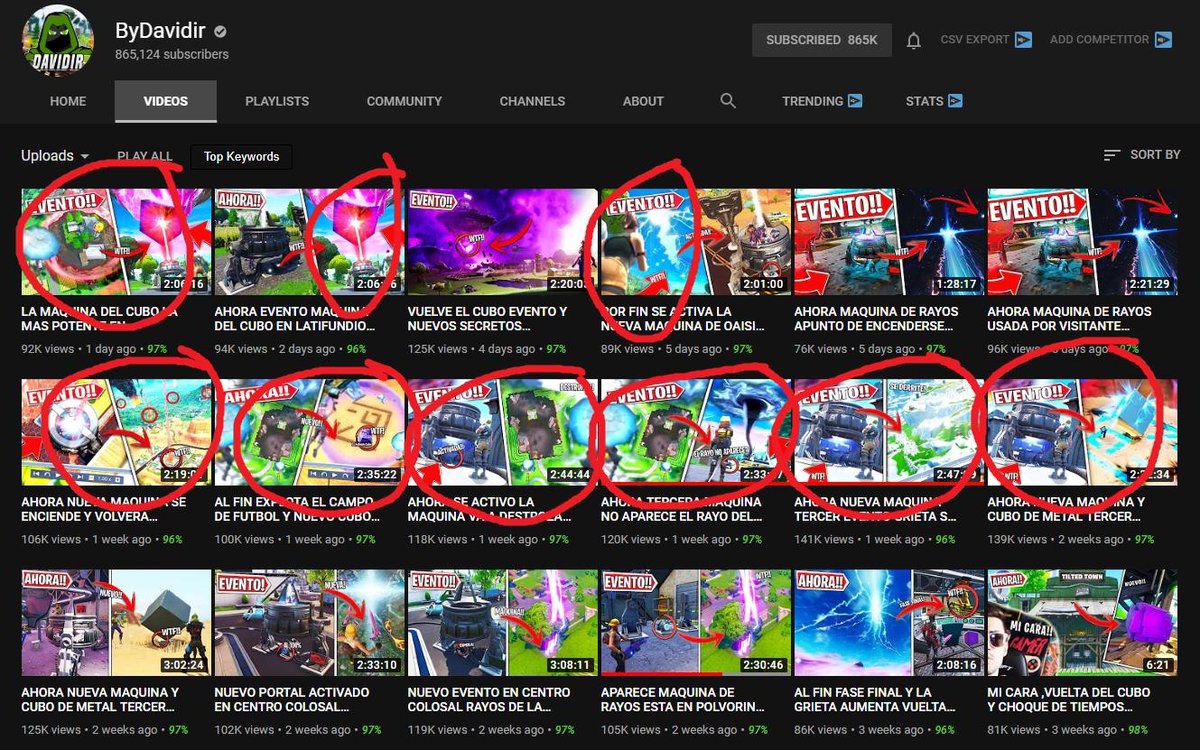Click '94K views • 2 days ago' text
Viewport: 1200px width, 750px height.
click(275, 349)
